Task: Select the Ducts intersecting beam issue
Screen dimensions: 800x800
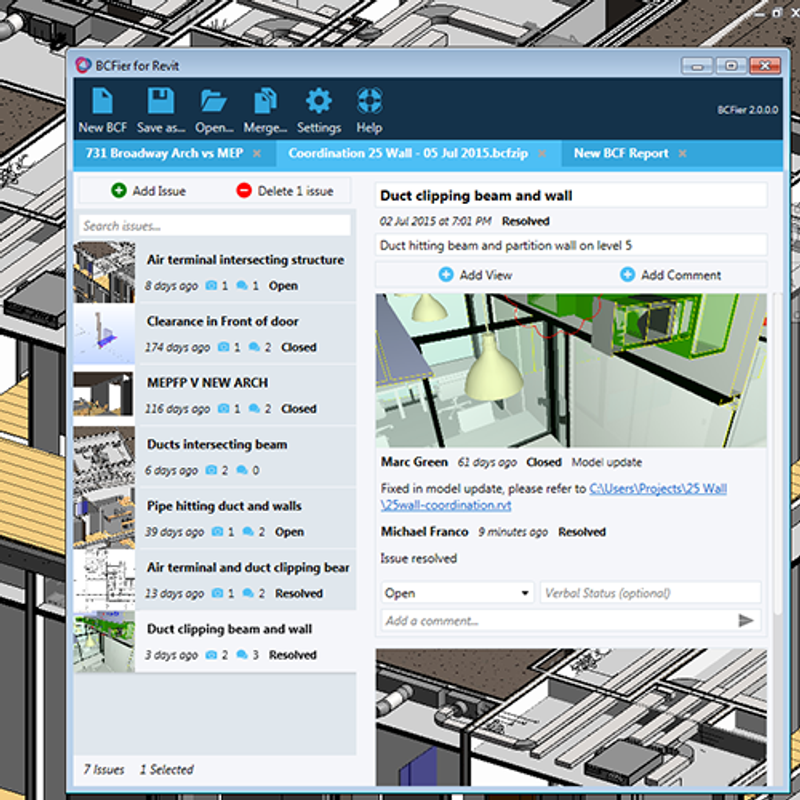Action: click(x=215, y=457)
